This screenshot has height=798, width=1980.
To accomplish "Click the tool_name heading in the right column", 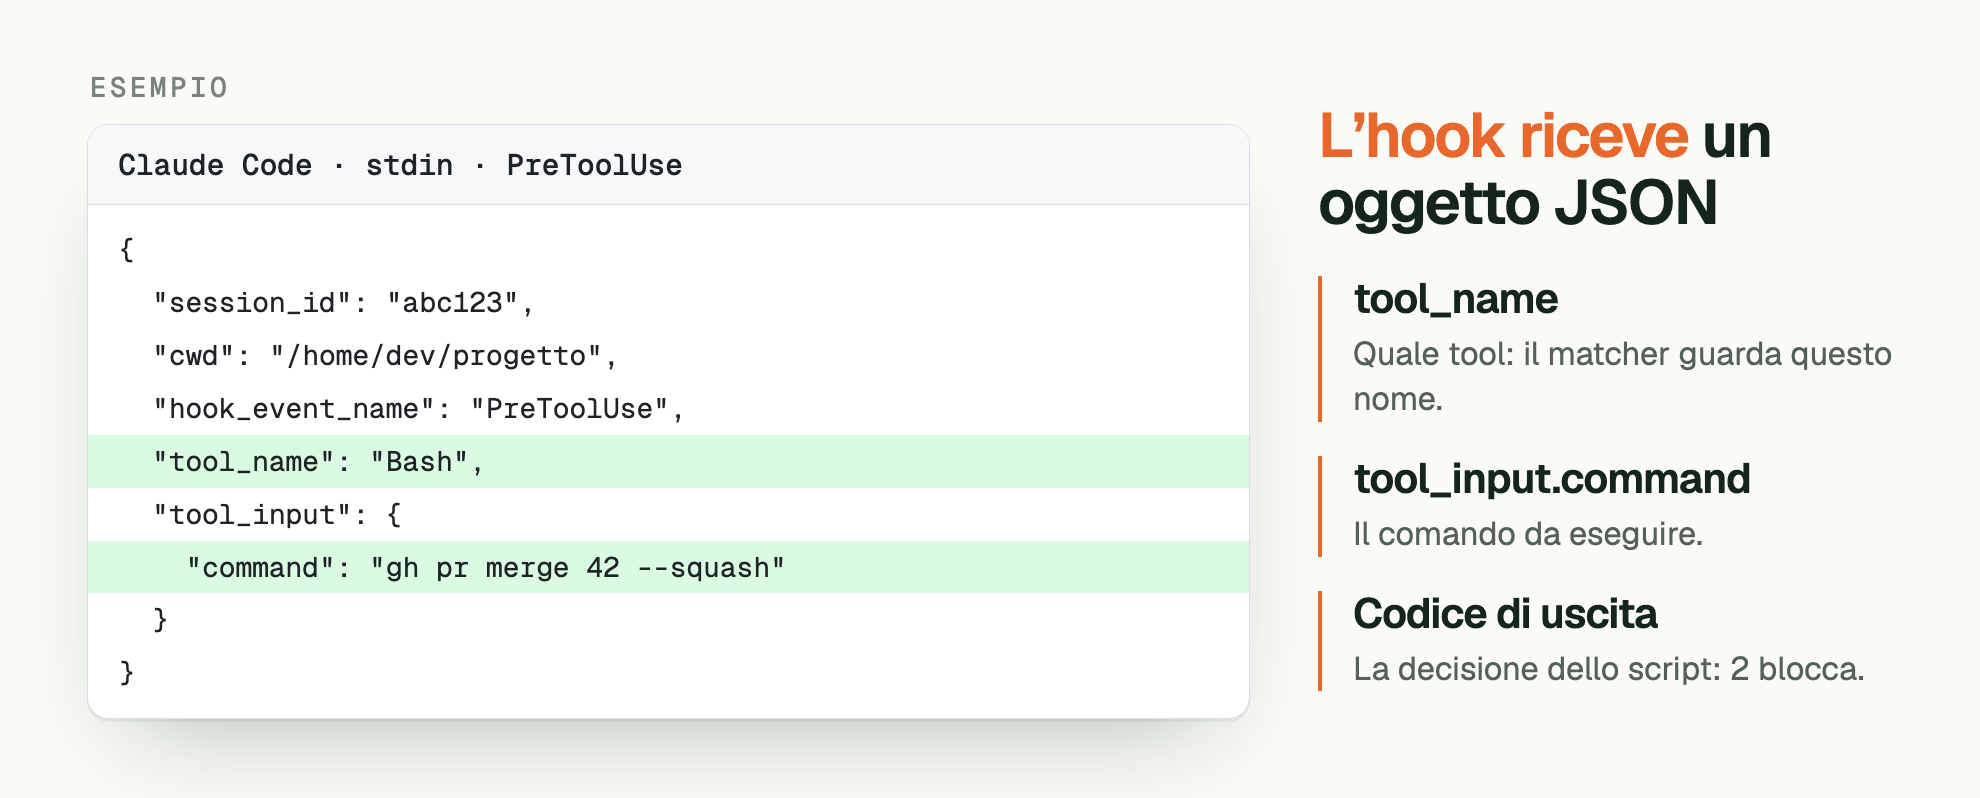I will click(x=1455, y=299).
